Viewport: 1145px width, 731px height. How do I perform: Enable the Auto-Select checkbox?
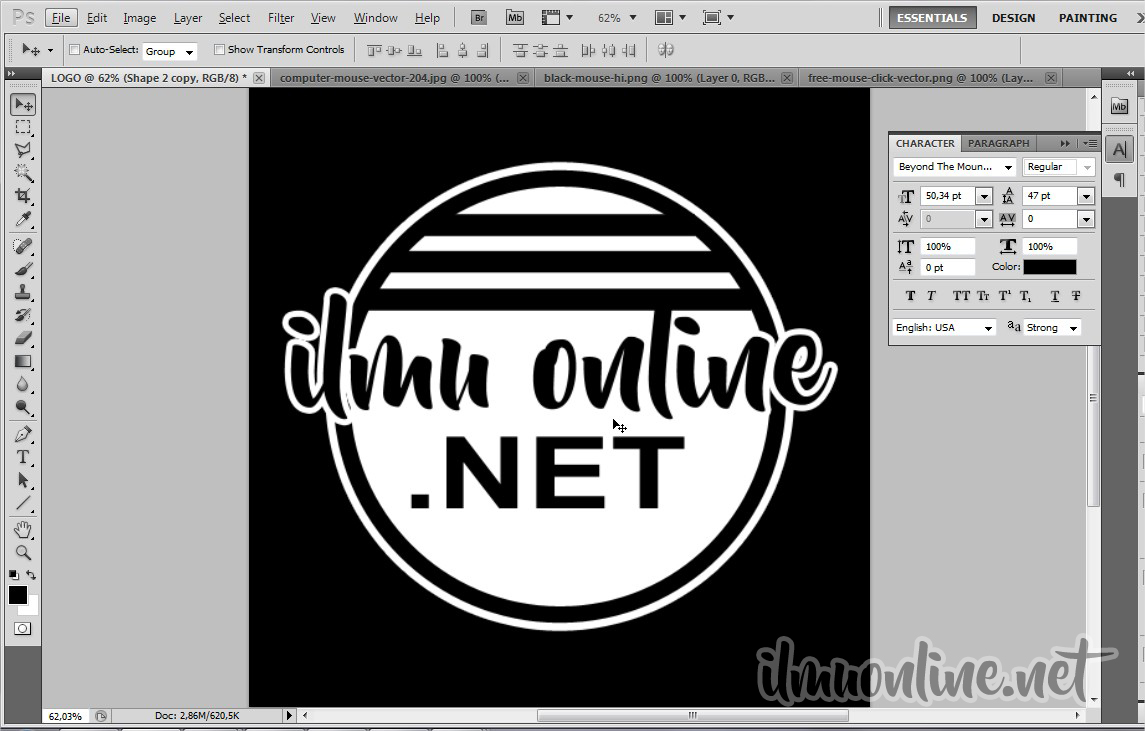74,50
